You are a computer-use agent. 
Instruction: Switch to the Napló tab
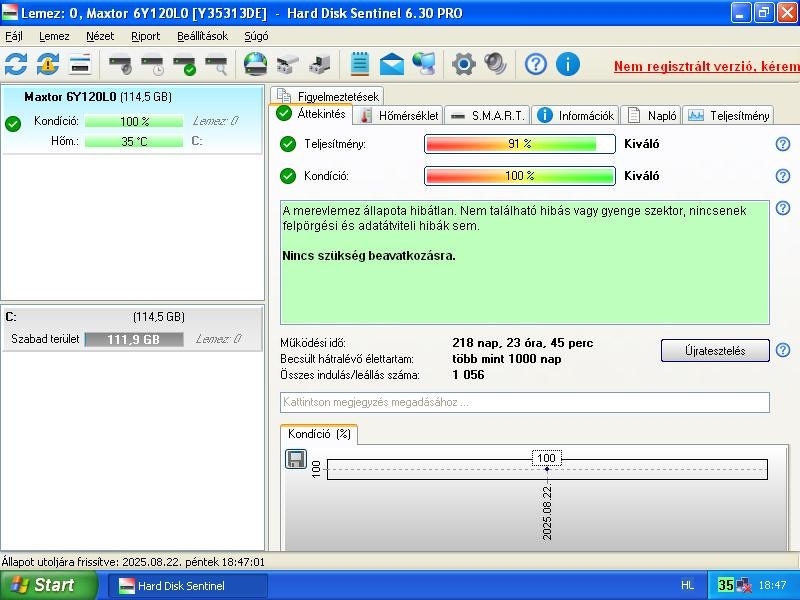tap(652, 116)
